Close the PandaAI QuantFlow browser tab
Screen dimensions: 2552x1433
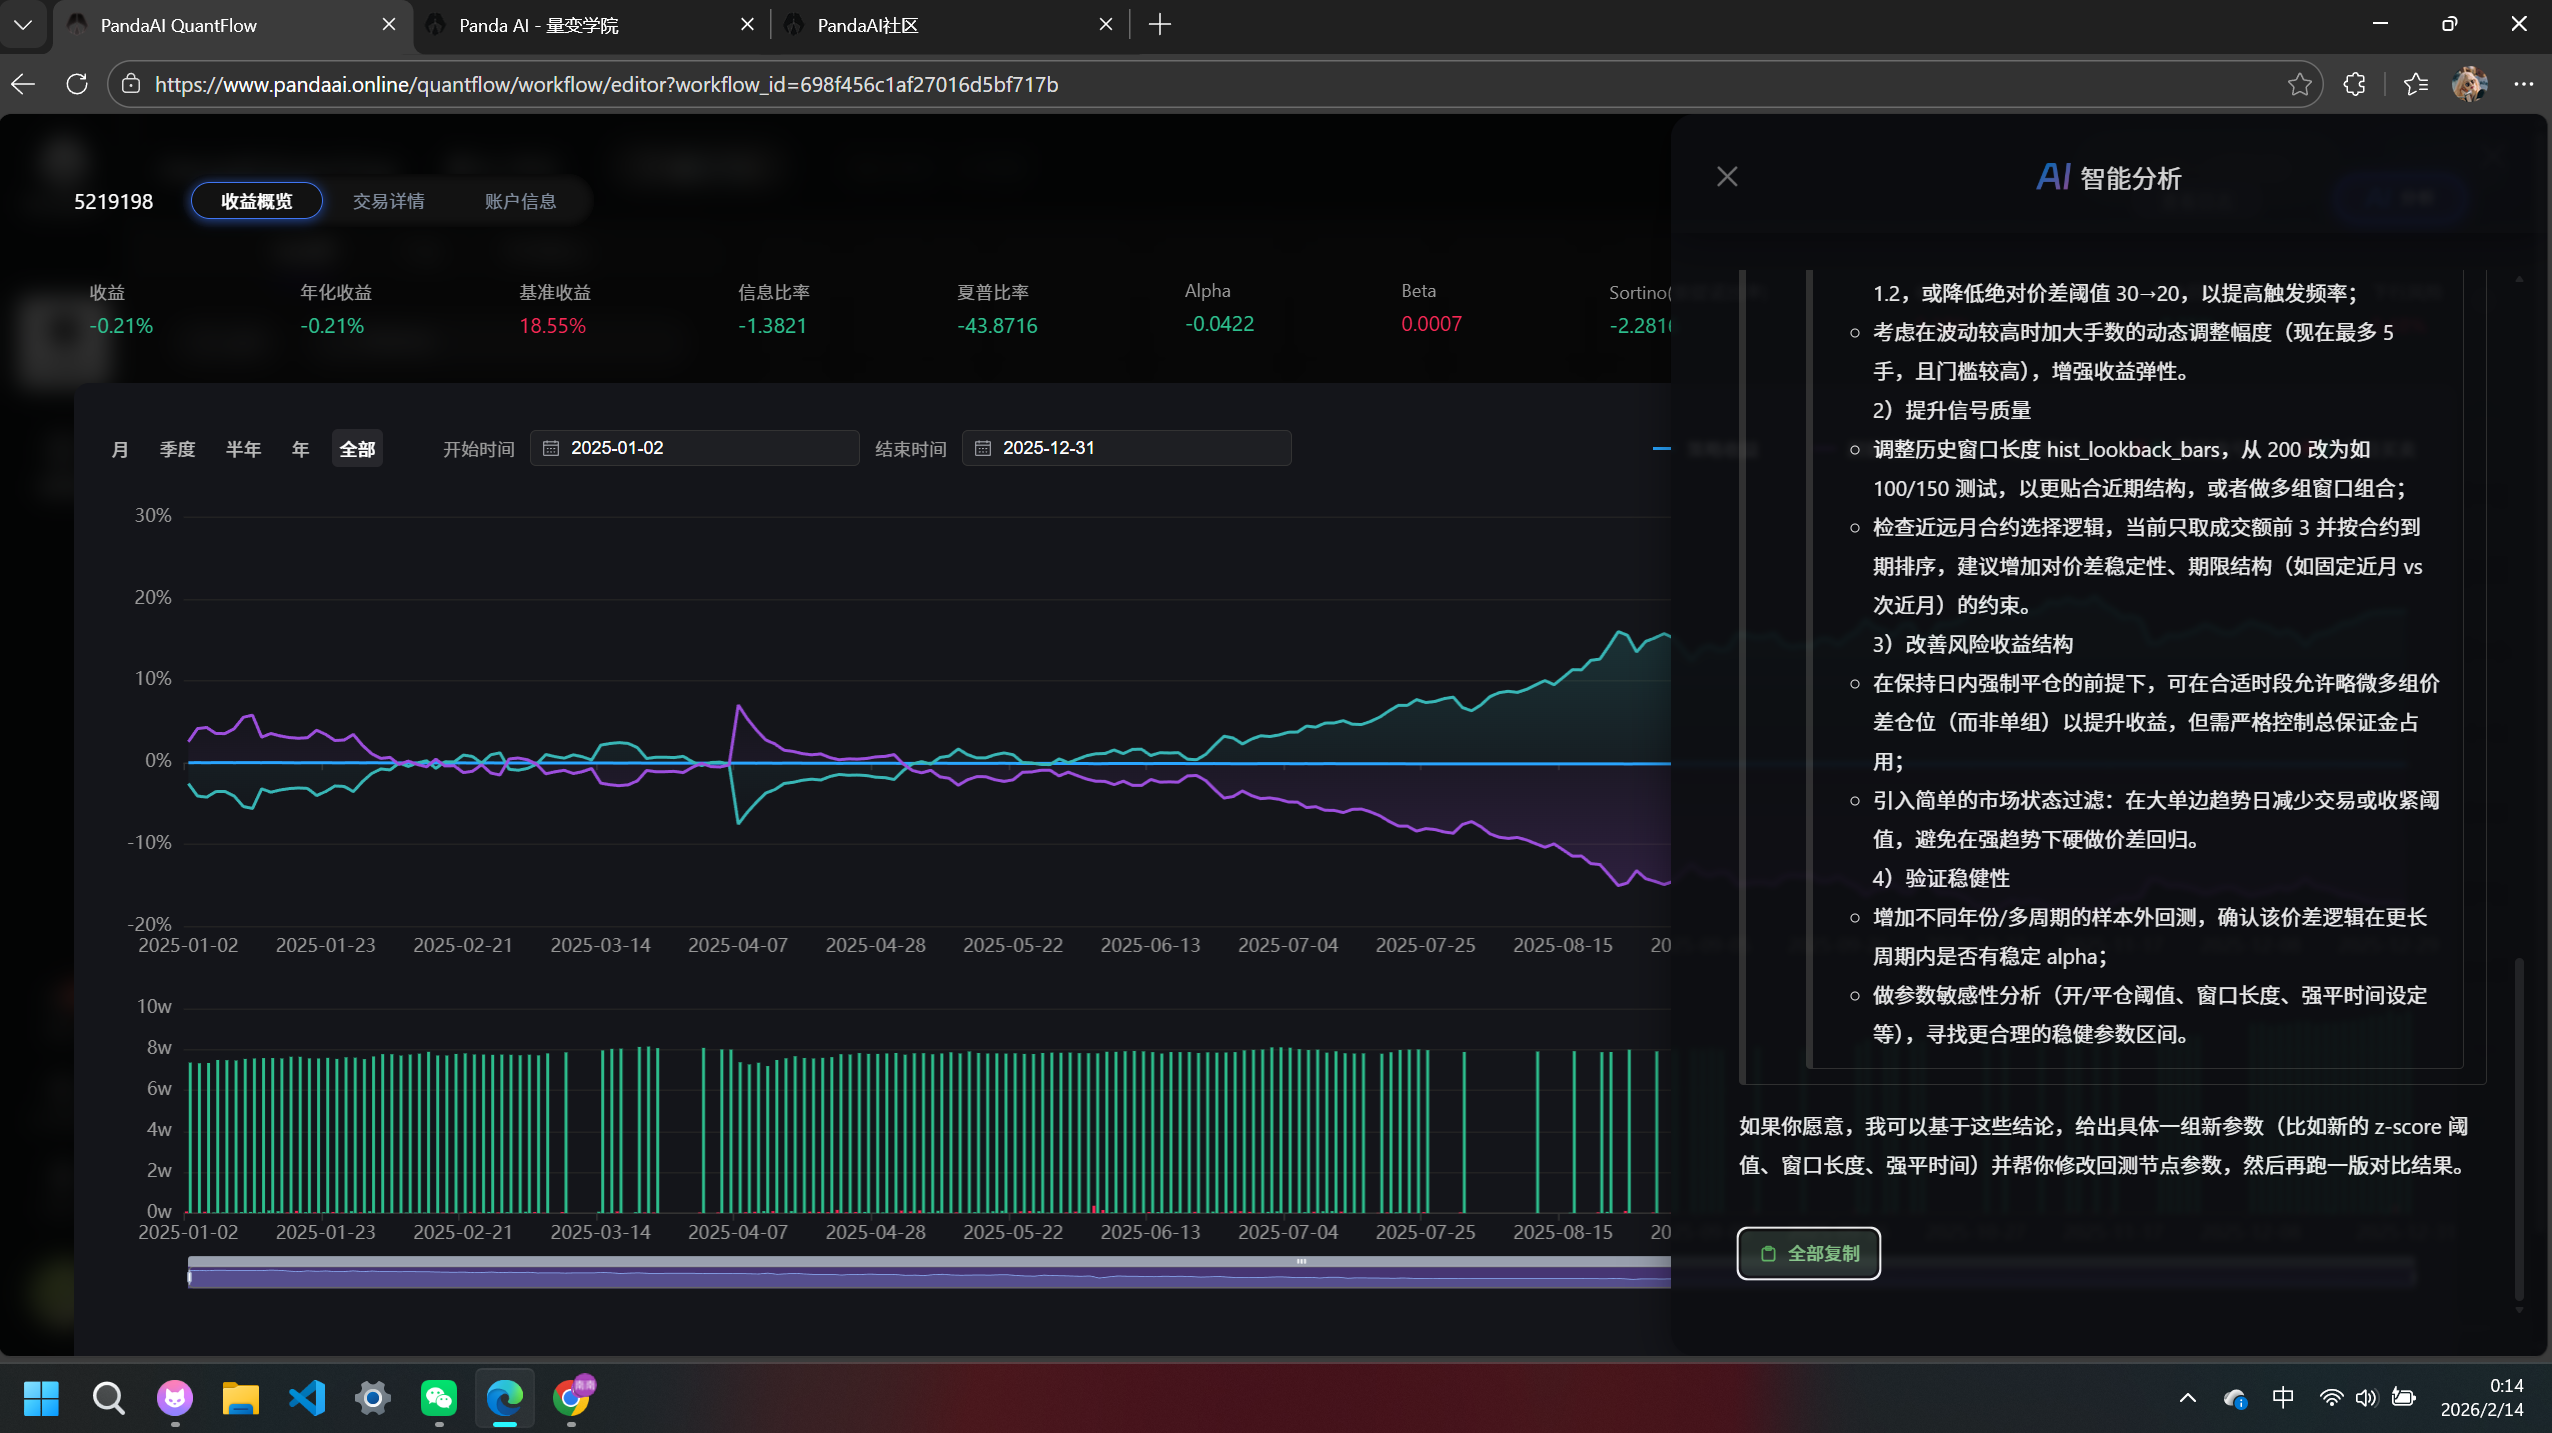389,25
